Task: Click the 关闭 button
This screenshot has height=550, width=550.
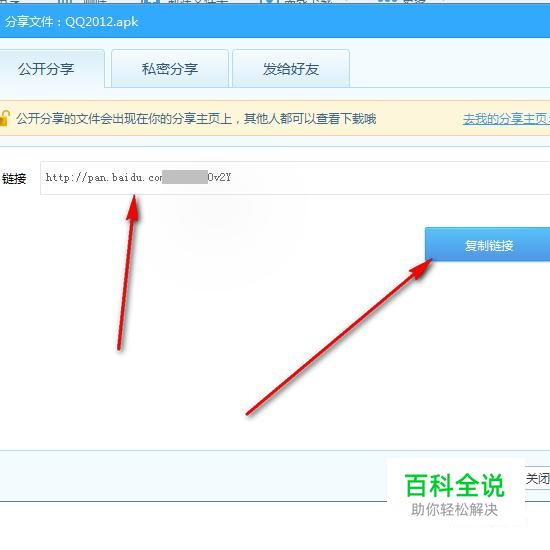Action: point(537,478)
